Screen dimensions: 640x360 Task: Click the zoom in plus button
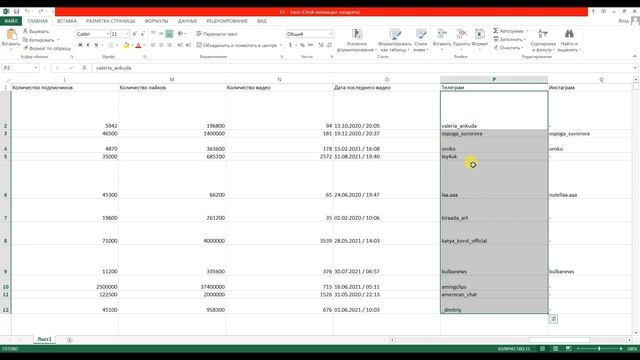[x=621, y=349]
